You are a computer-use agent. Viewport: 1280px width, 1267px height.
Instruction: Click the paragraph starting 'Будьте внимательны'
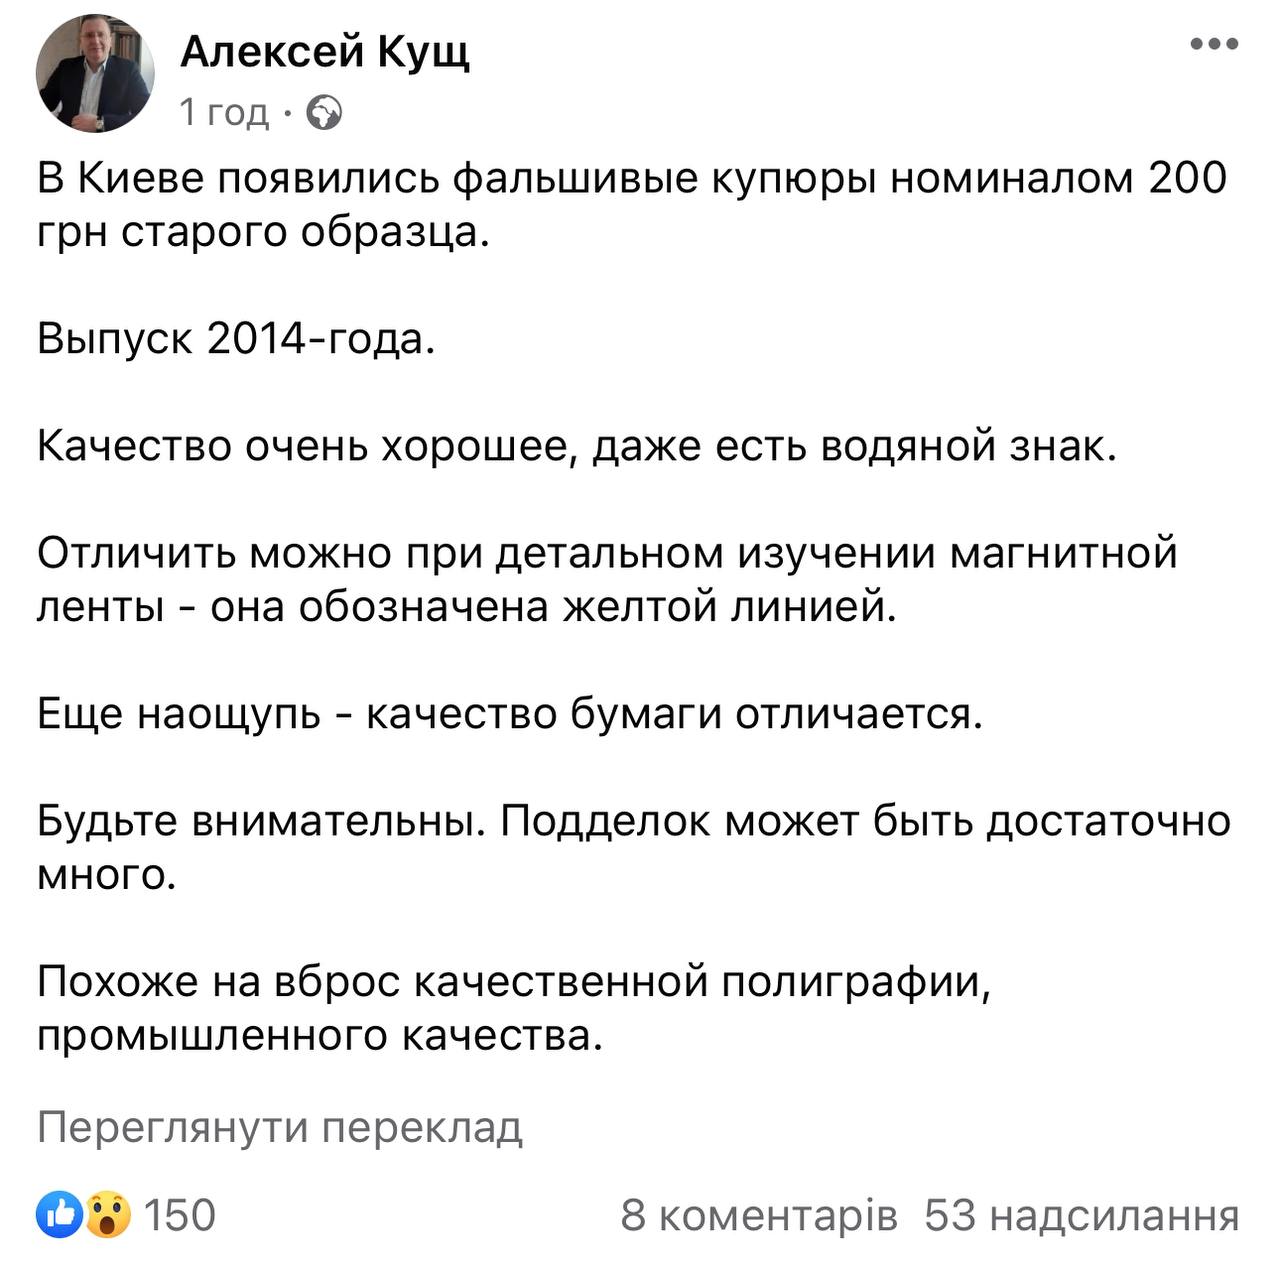click(633, 821)
